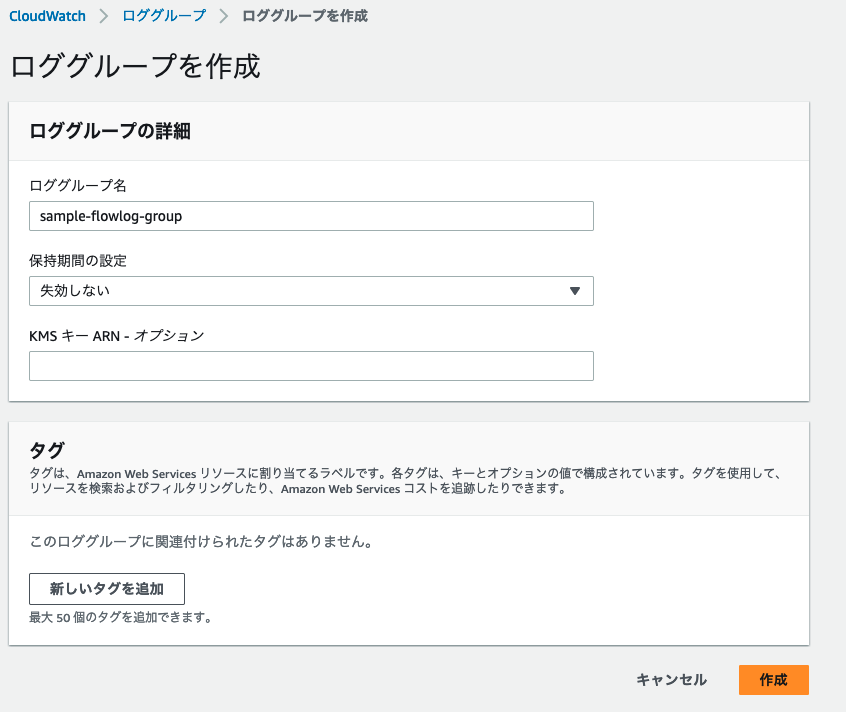Screen dimensions: 846x712
Task: Go to the ロググループ breadcrumb link
Action: click(164, 16)
